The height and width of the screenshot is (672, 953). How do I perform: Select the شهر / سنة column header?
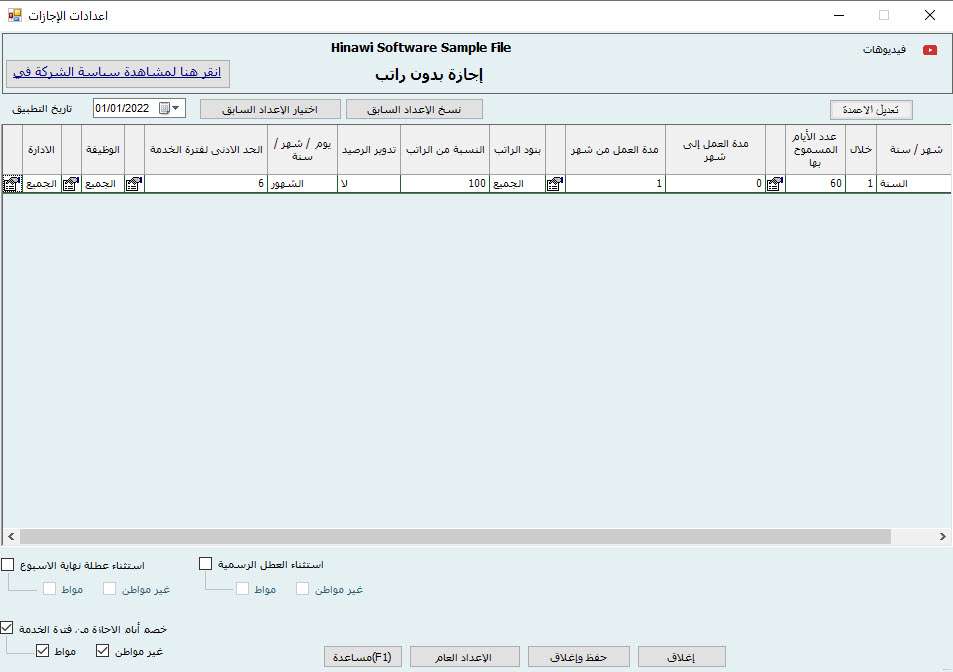point(915,149)
